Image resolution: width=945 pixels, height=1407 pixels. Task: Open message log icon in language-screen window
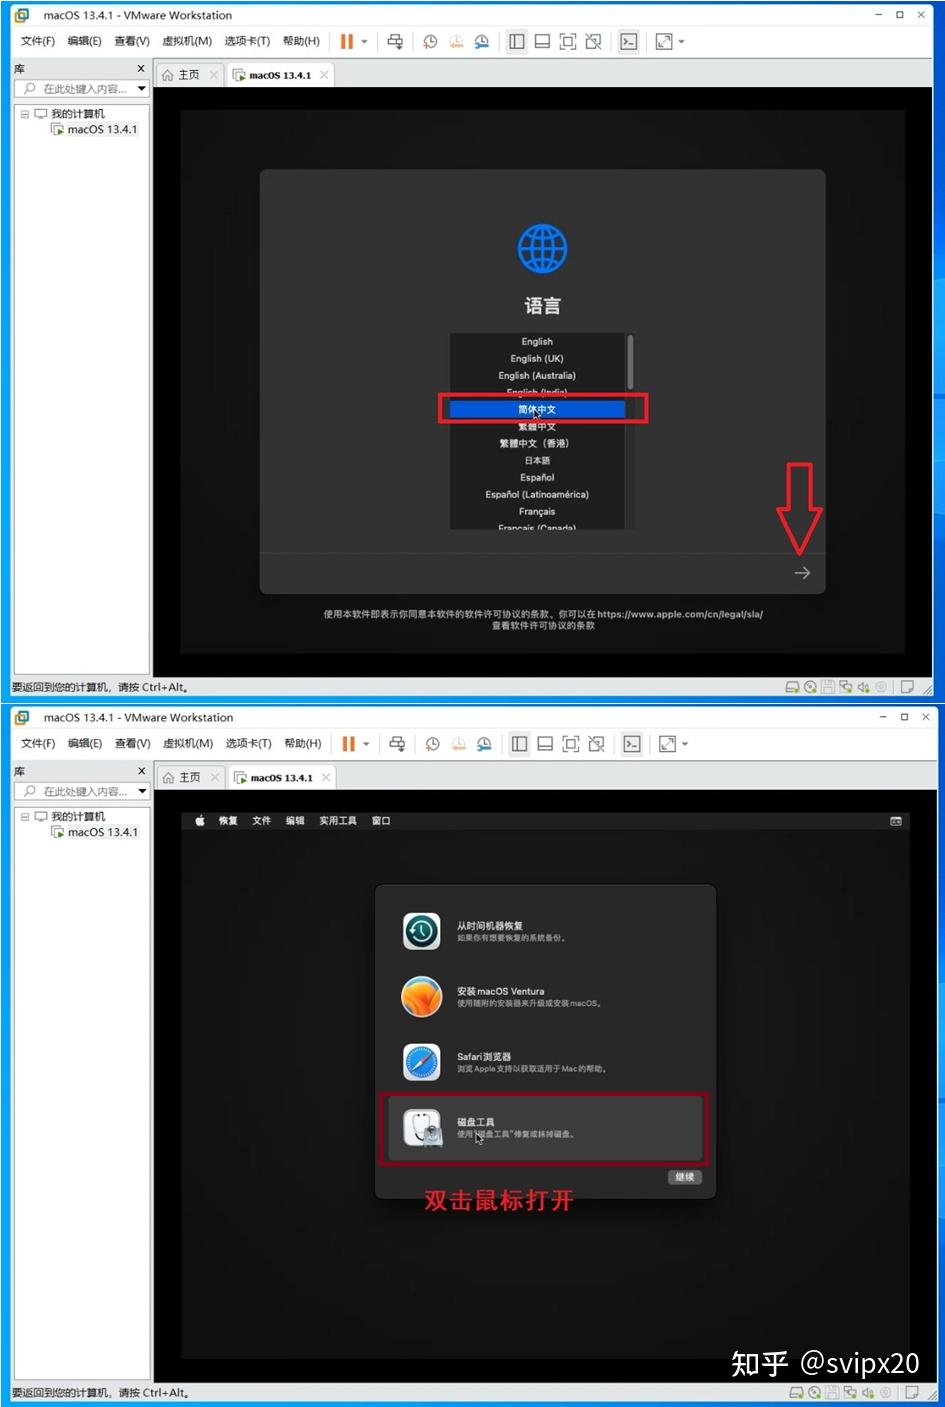coord(908,687)
